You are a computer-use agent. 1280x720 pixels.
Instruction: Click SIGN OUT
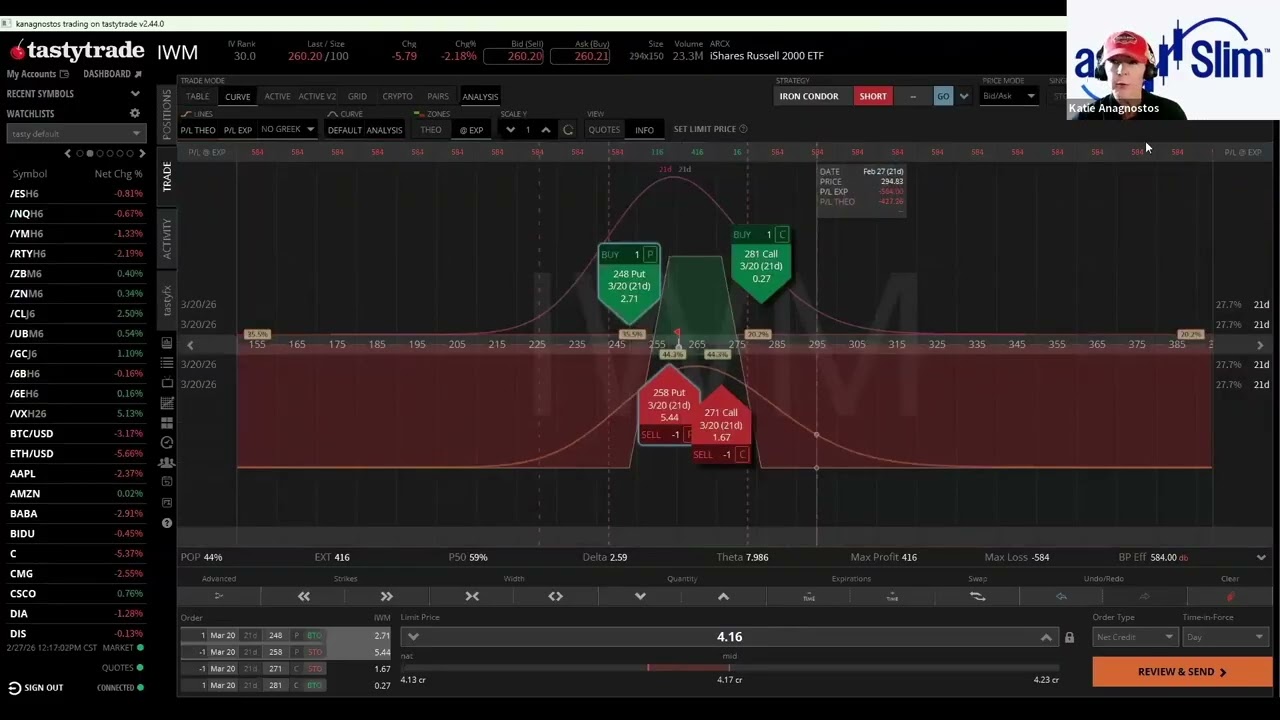43,688
